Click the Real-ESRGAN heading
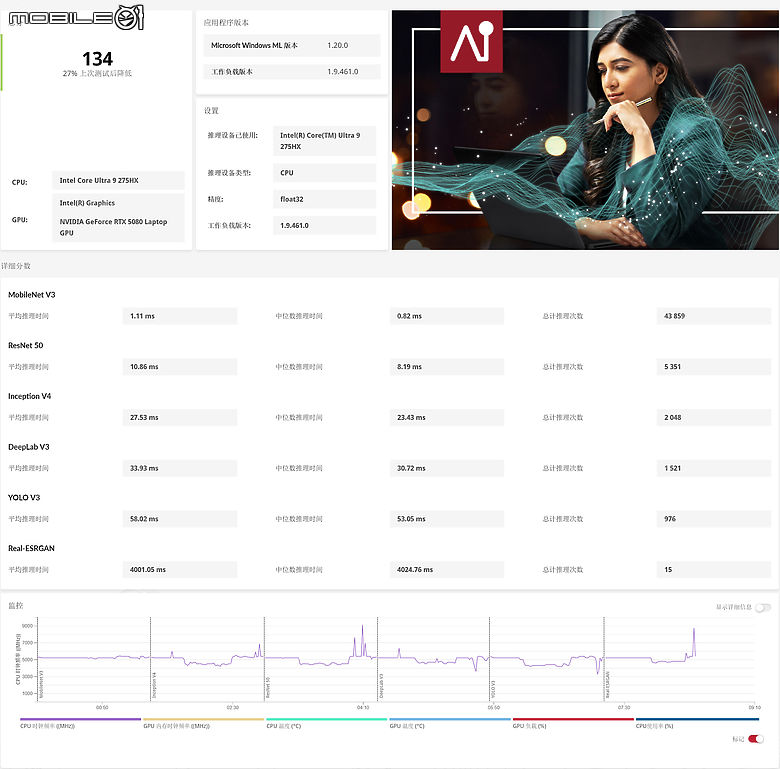Image resolution: width=780 pixels, height=769 pixels. click(31, 548)
